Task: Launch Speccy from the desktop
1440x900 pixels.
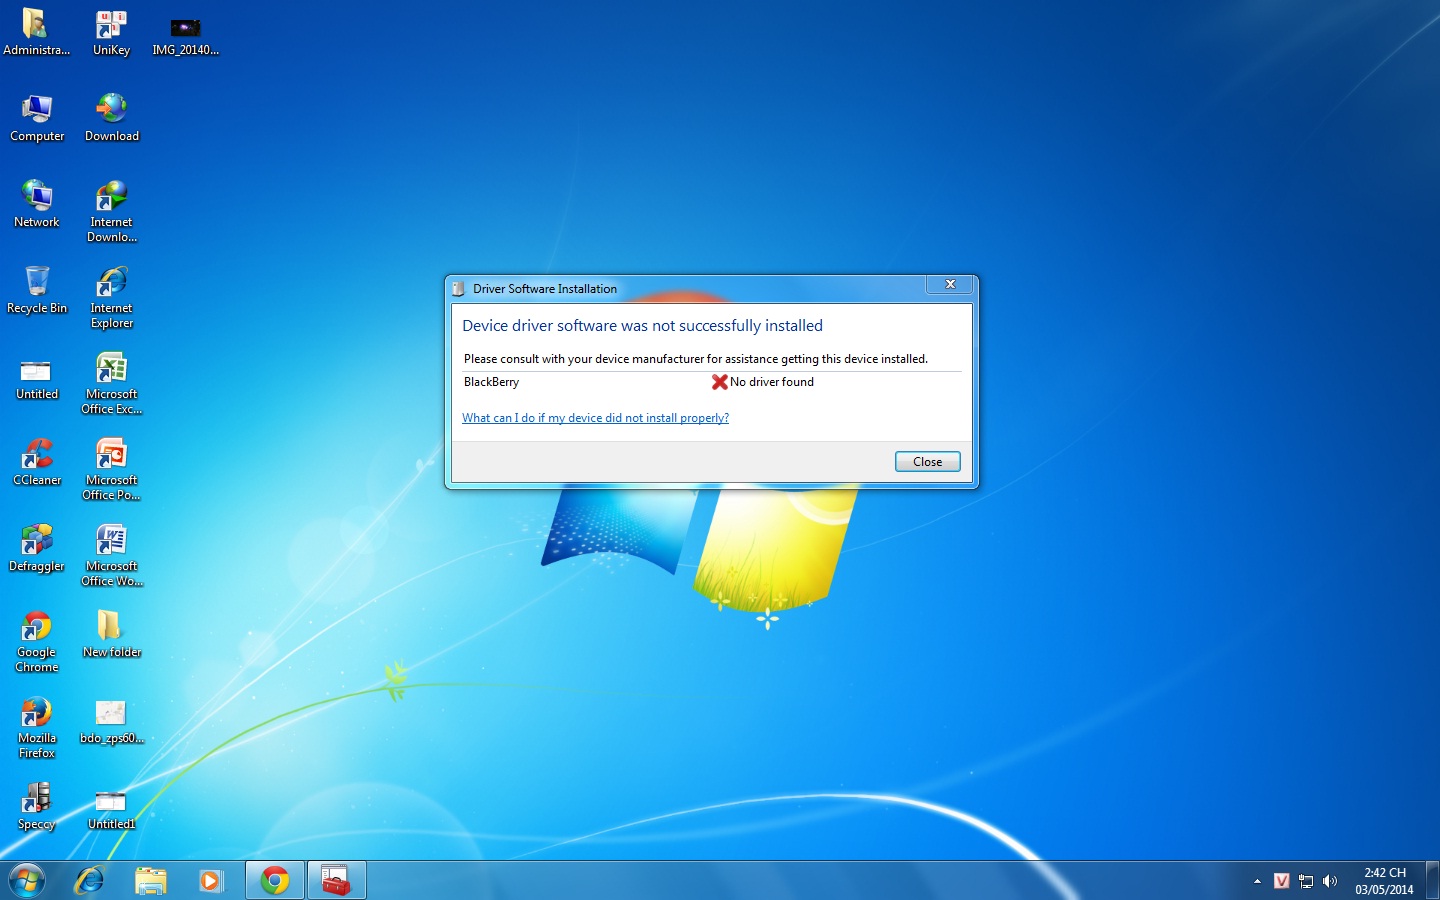Action: pos(37,807)
